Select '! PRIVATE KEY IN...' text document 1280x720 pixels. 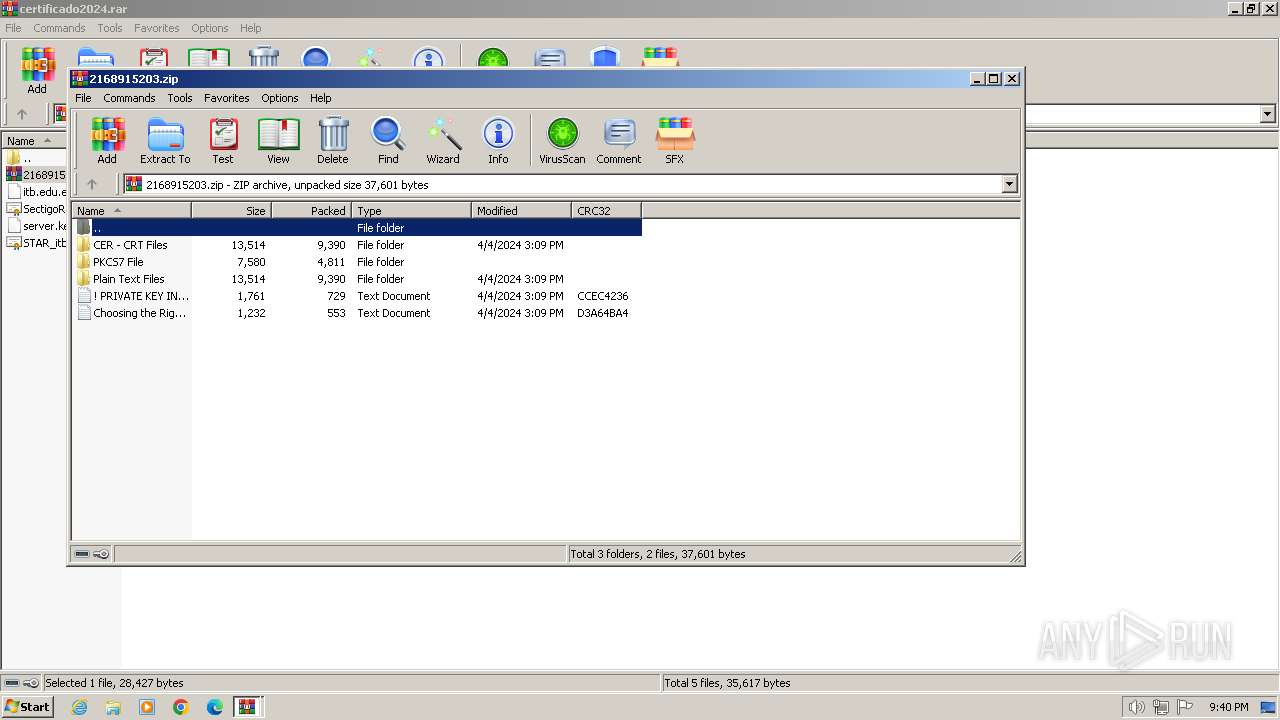pos(140,296)
